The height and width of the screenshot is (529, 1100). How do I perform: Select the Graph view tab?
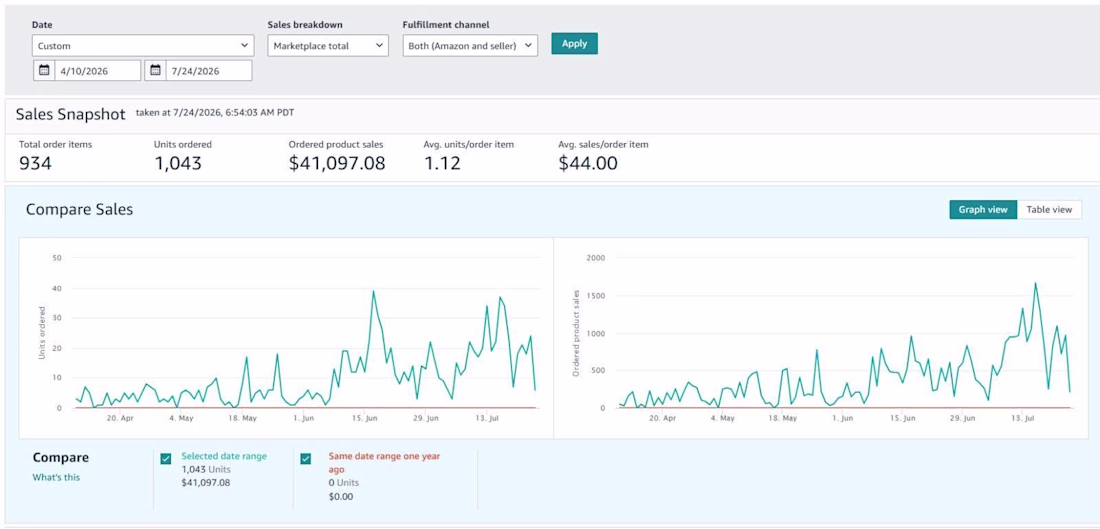point(983,209)
